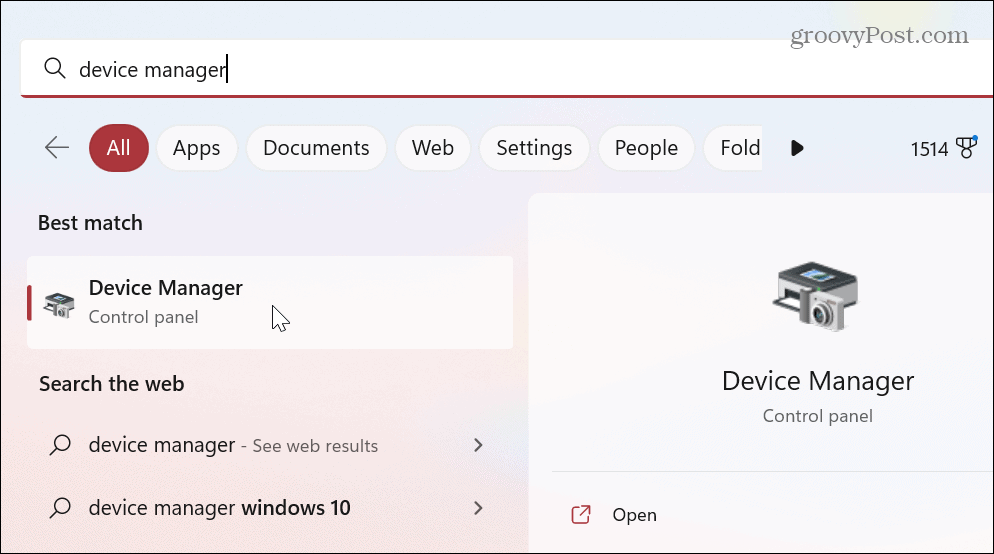Switch to the Web filter tab
Image resolution: width=994 pixels, height=554 pixels.
pyautogui.click(x=432, y=148)
